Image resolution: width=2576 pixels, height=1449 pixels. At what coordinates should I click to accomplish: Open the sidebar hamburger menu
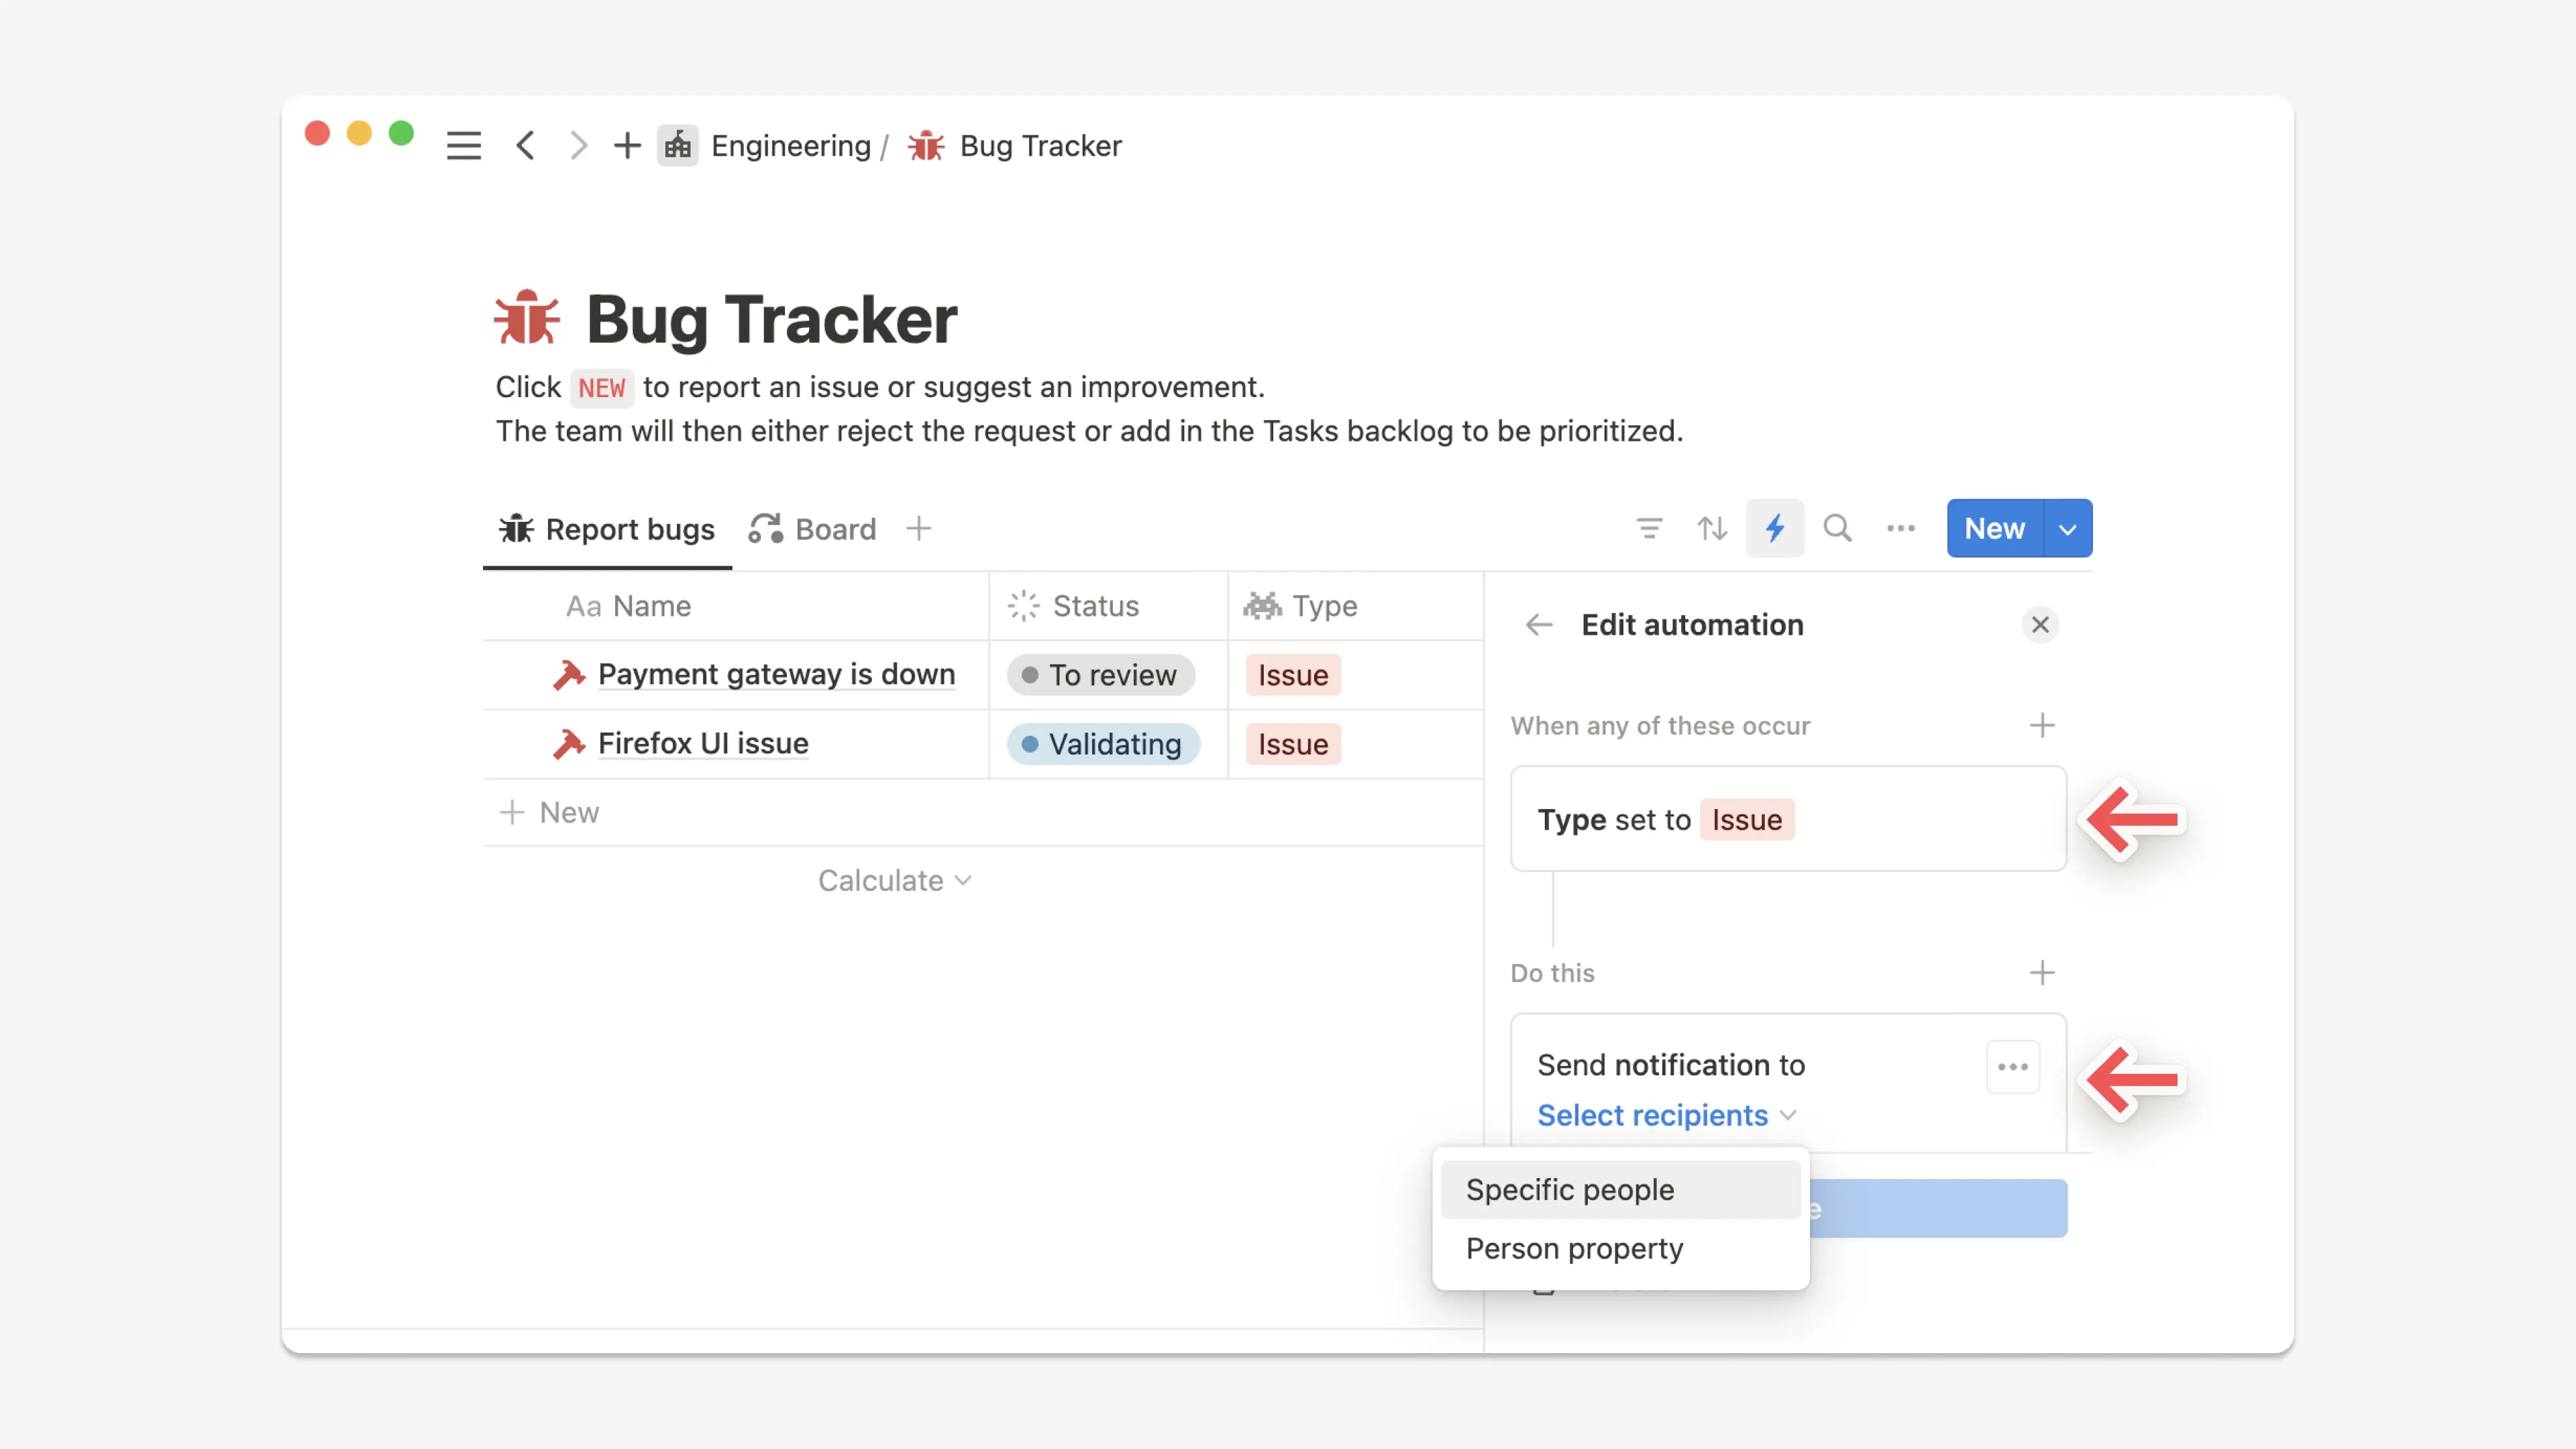click(463, 146)
